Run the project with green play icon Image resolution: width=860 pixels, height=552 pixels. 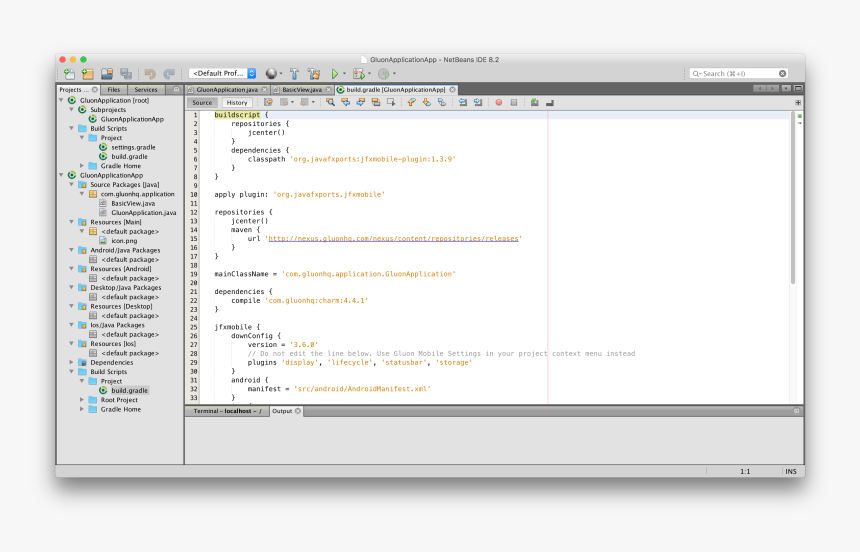pyautogui.click(x=335, y=74)
